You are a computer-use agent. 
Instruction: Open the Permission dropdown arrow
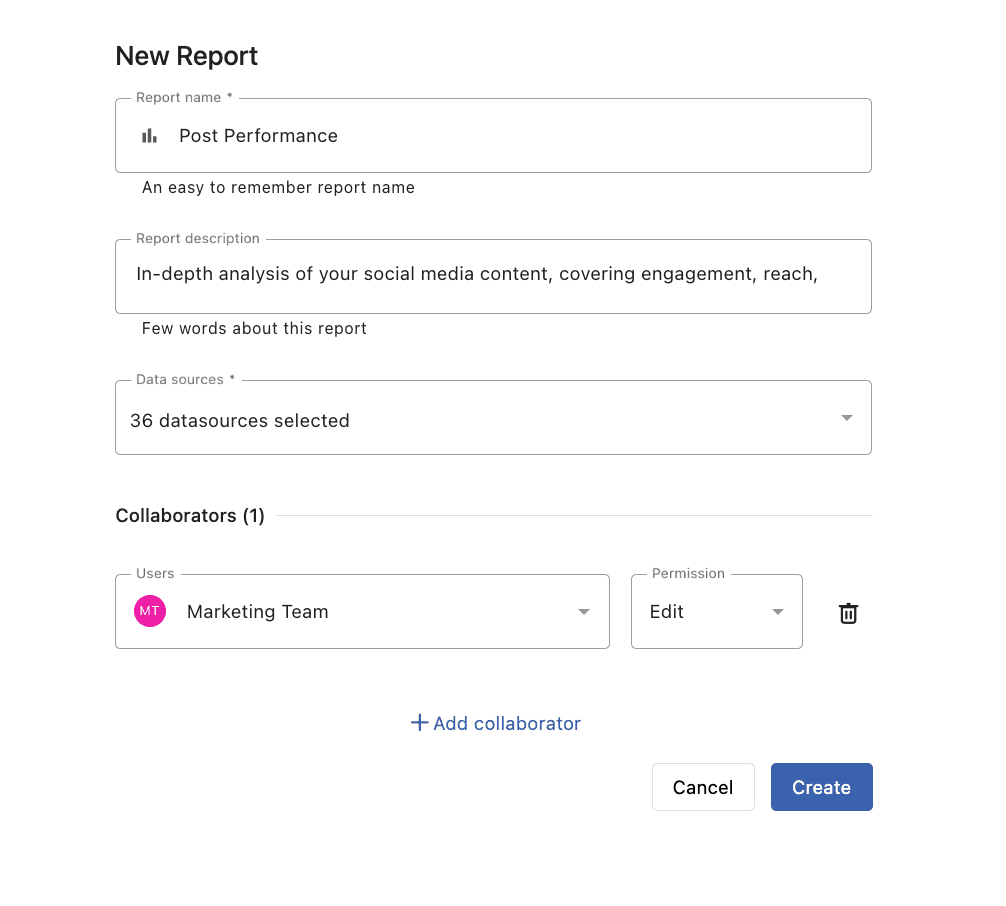click(777, 612)
